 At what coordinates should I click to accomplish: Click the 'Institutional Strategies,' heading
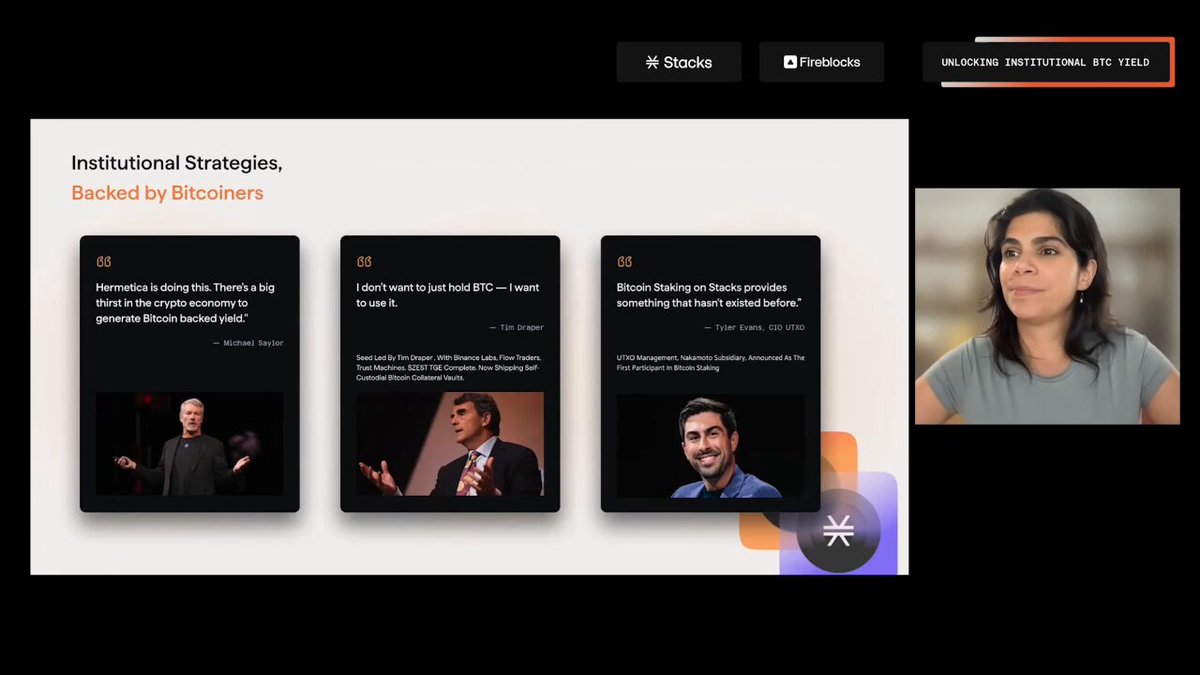tap(176, 163)
